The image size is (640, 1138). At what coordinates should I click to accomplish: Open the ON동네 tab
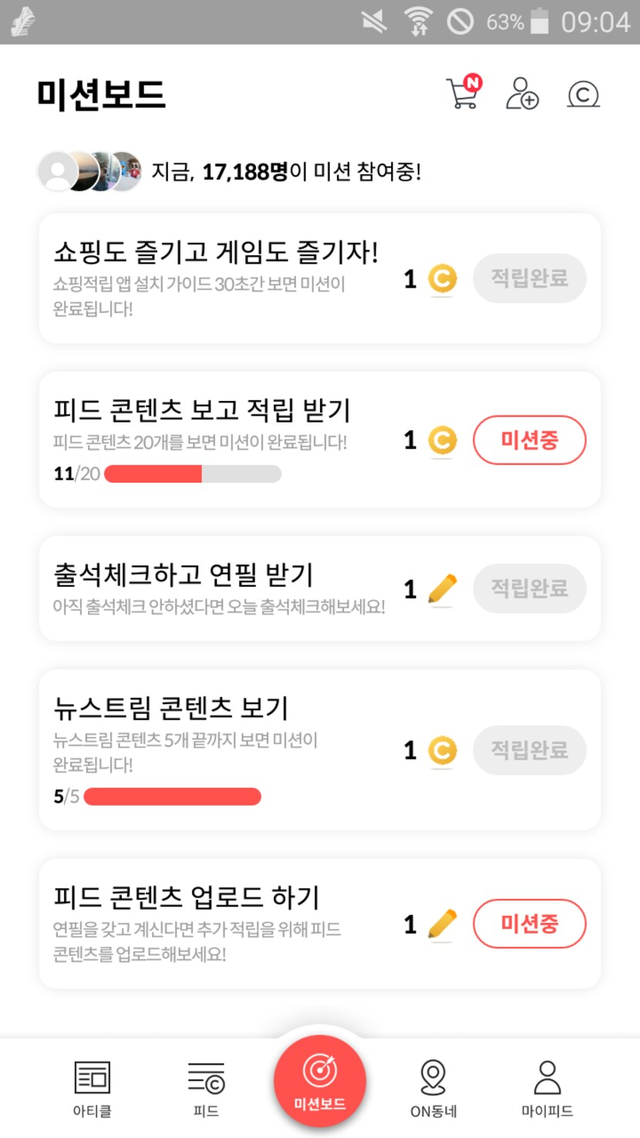tap(433, 1088)
